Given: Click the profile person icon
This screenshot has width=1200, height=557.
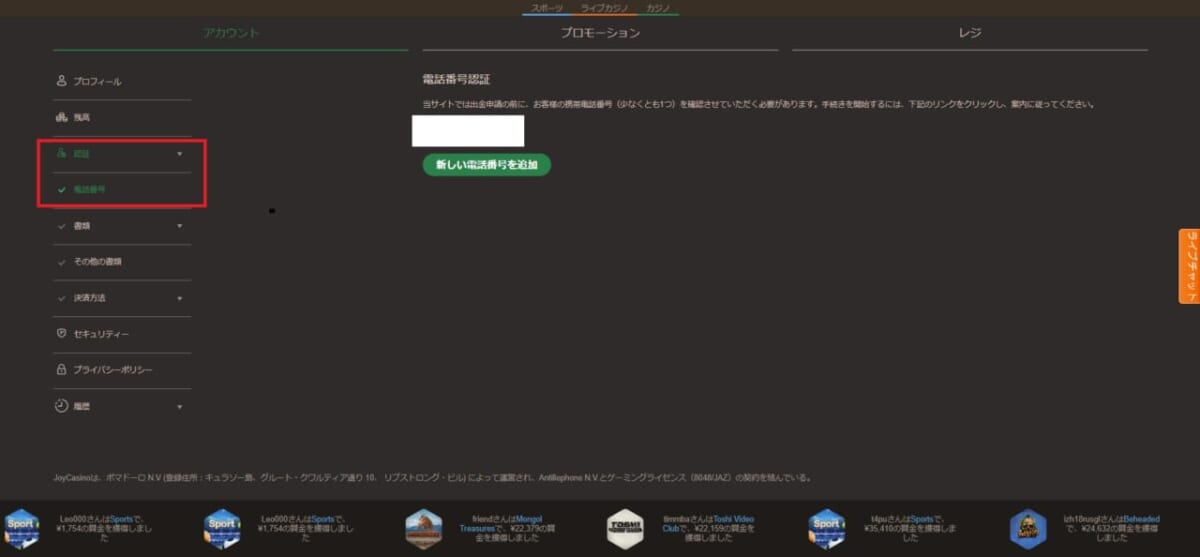Looking at the screenshot, I should pyautogui.click(x=61, y=81).
